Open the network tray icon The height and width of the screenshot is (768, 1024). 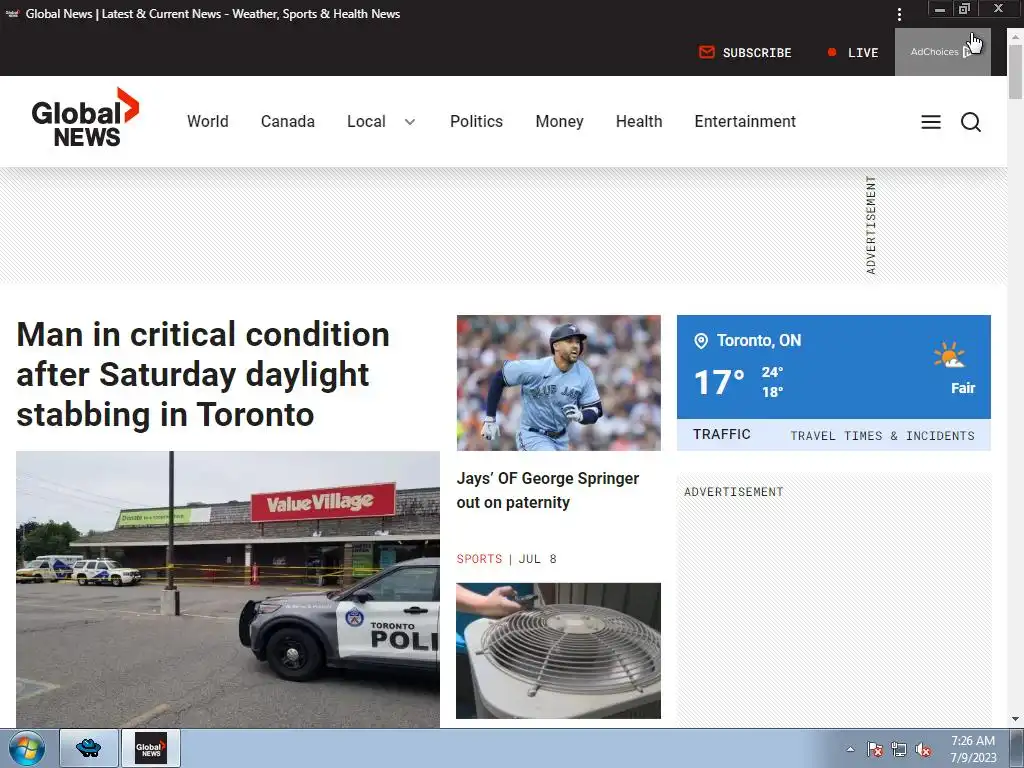click(x=899, y=749)
